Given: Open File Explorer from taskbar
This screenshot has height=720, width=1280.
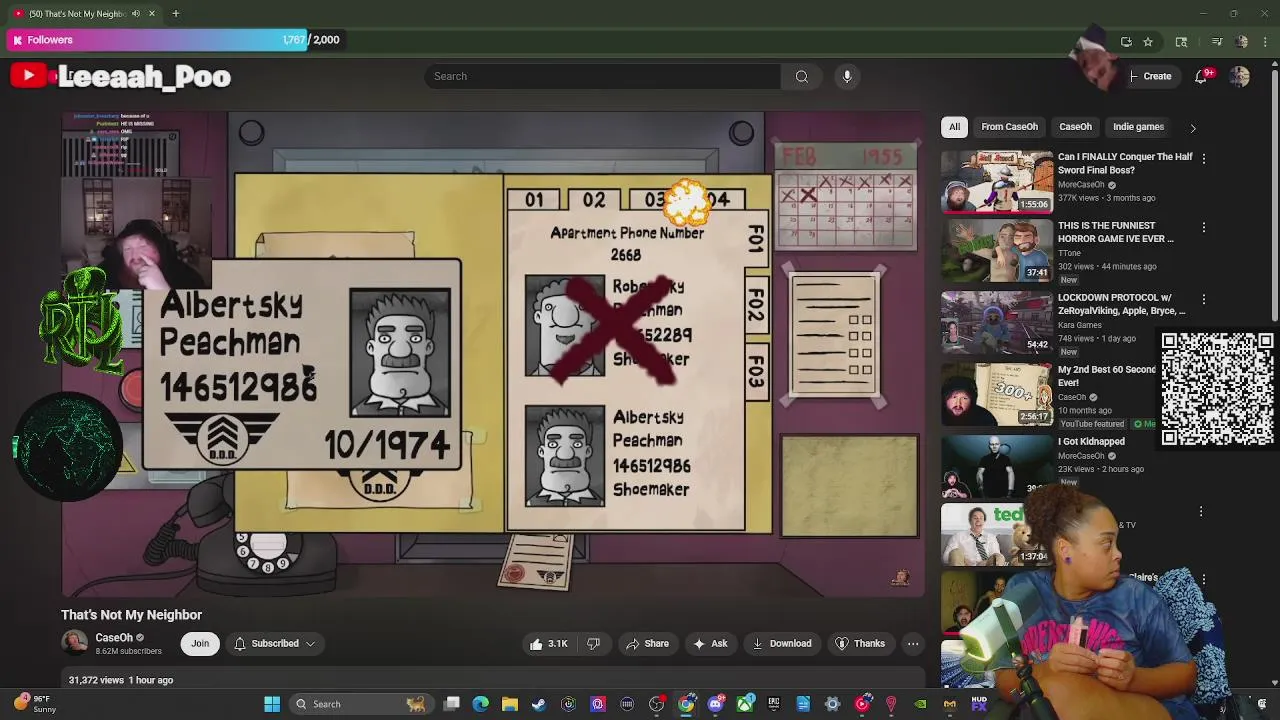Looking at the screenshot, I should click(509, 704).
